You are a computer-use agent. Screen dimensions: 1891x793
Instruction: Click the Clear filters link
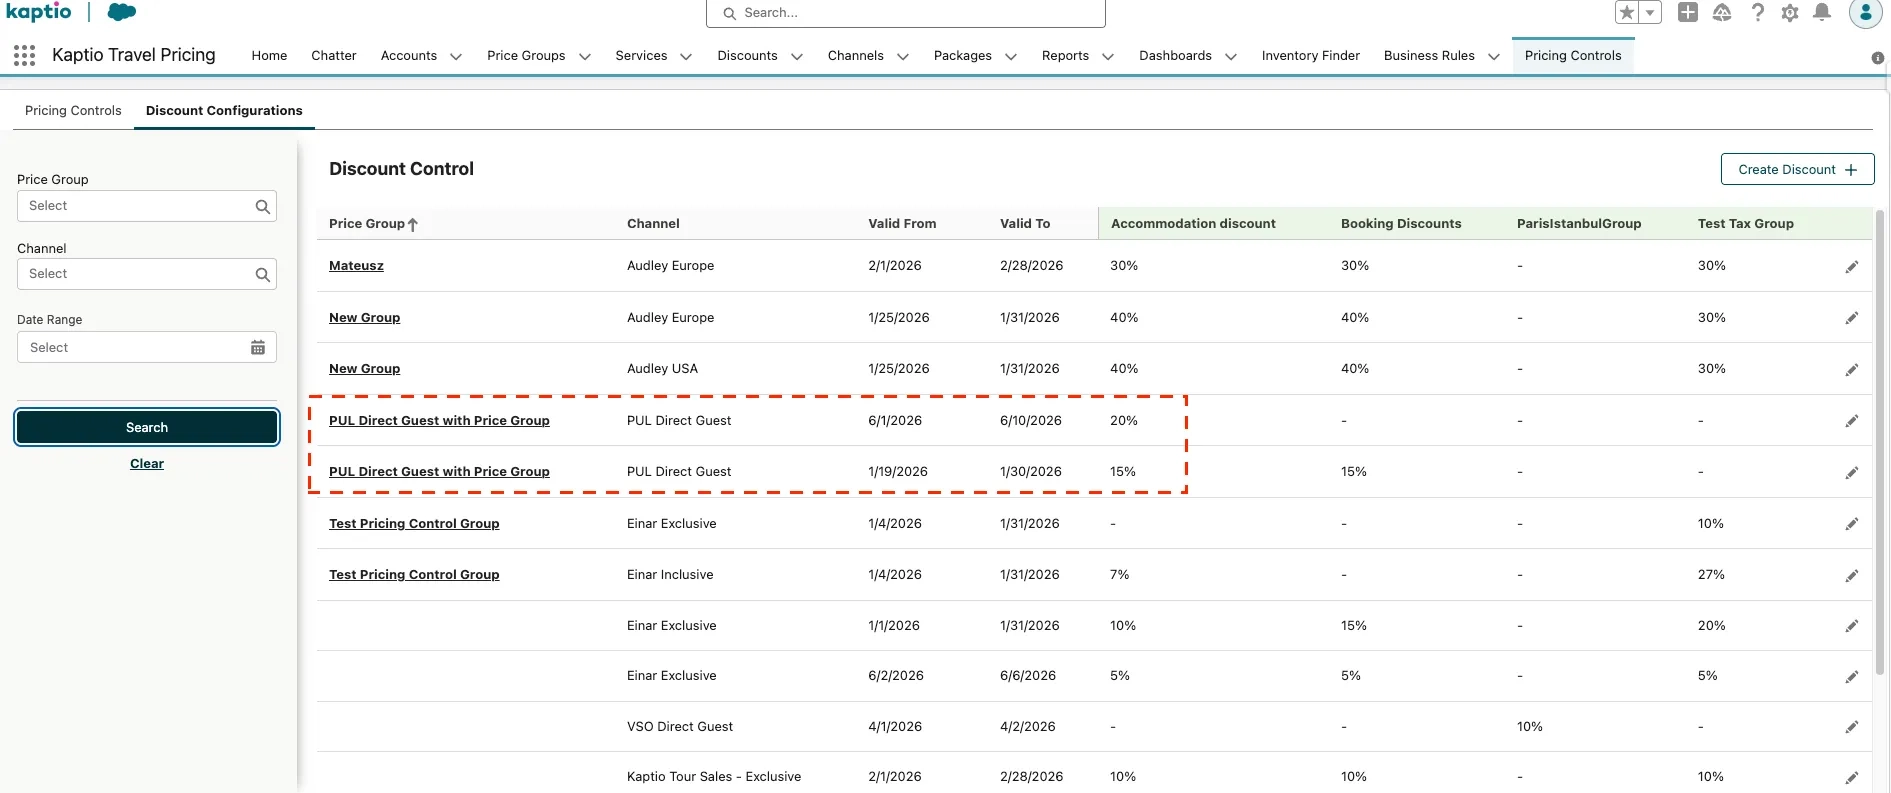click(x=147, y=464)
